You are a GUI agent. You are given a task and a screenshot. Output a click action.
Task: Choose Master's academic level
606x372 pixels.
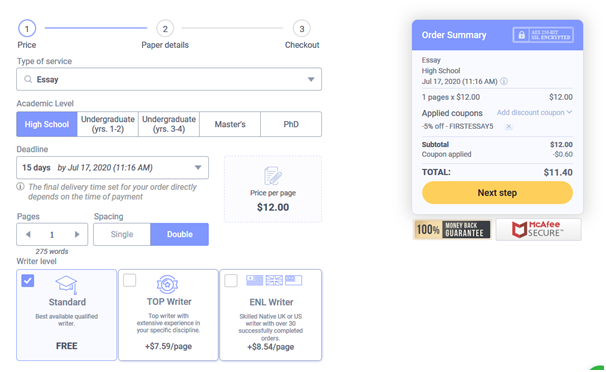click(230, 124)
